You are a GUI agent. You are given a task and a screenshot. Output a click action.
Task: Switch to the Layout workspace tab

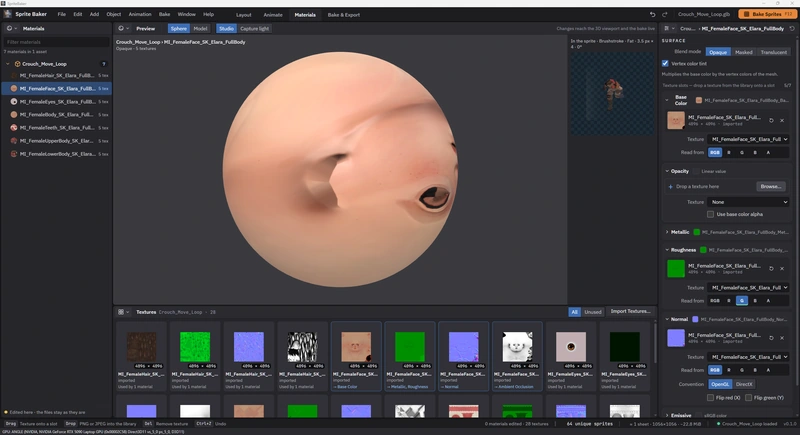tap(243, 15)
